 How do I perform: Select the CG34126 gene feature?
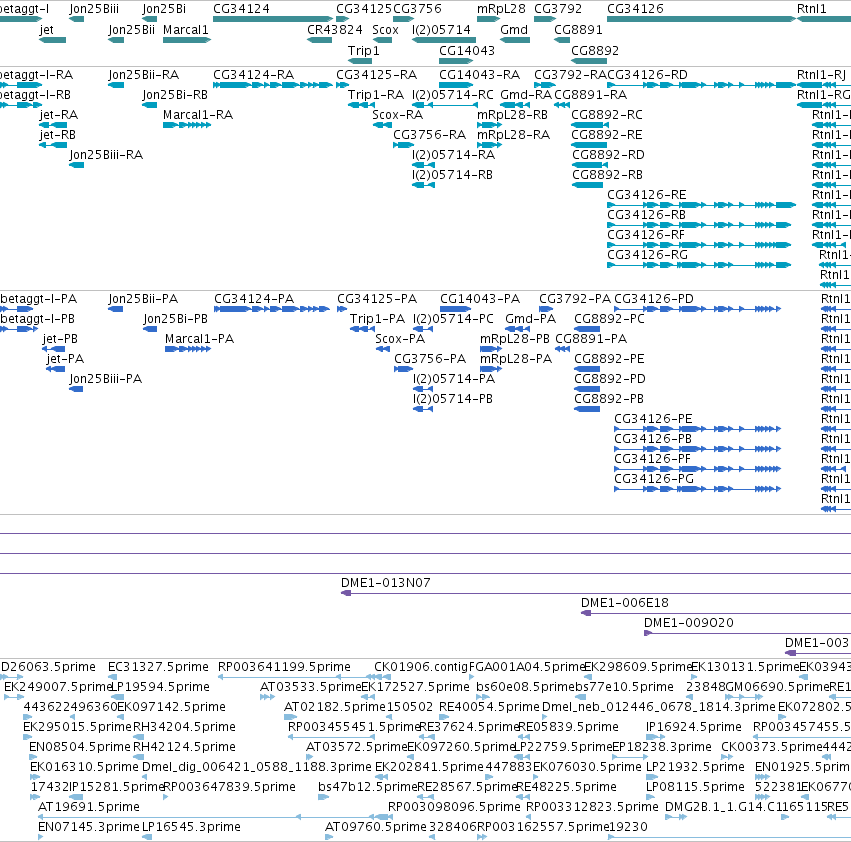tap(701, 19)
